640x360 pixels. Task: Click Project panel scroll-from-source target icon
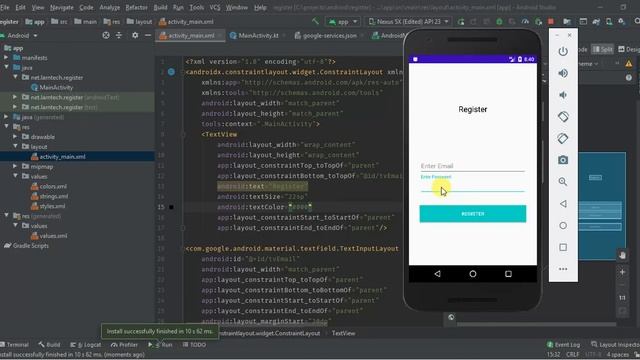106,36
